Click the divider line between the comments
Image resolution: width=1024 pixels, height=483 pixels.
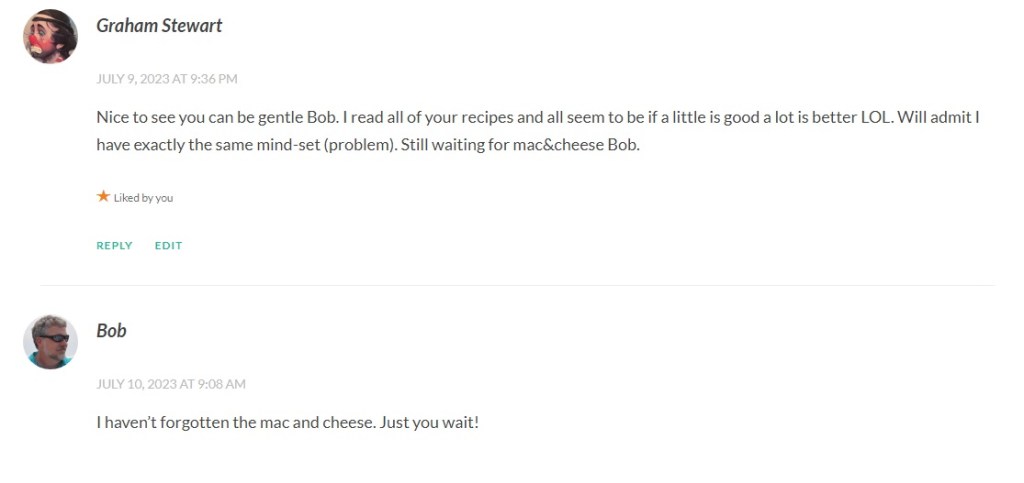point(517,285)
